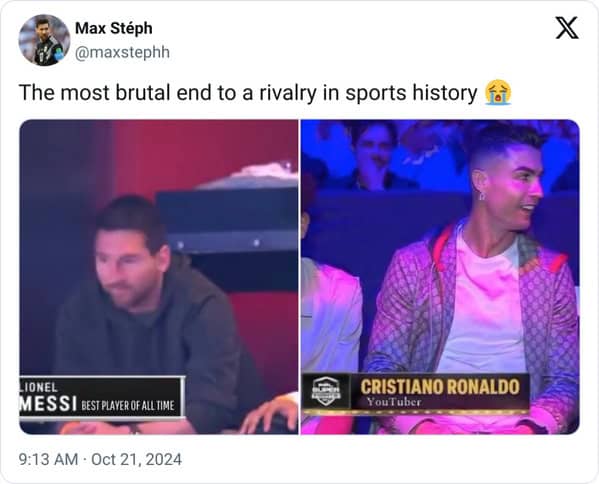The height and width of the screenshot is (484, 599).
Task: Open the Max Stéph profile avatar
Action: click(x=44, y=40)
